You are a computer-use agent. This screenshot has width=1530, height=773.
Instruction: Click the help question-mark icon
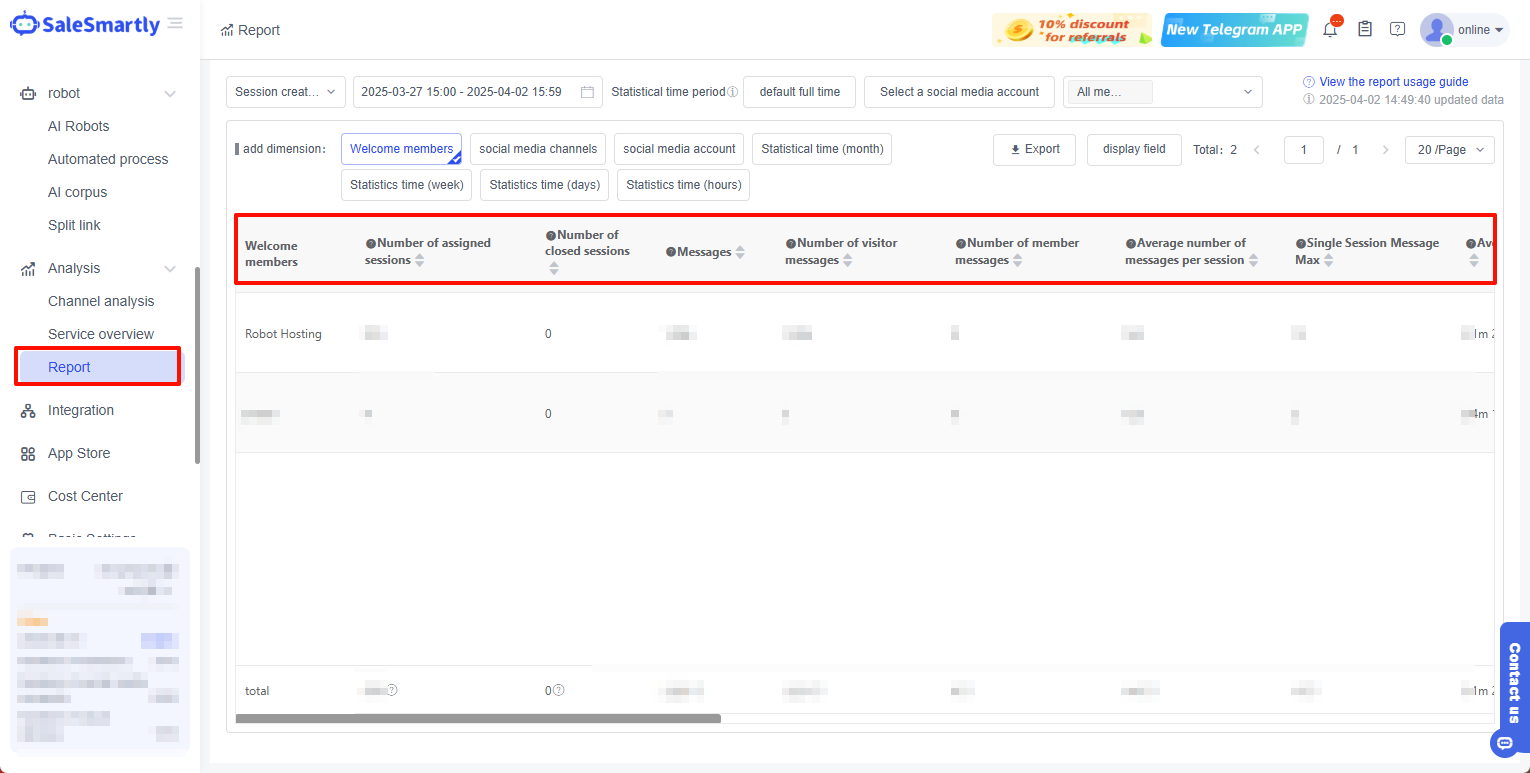pyautogui.click(x=1397, y=29)
